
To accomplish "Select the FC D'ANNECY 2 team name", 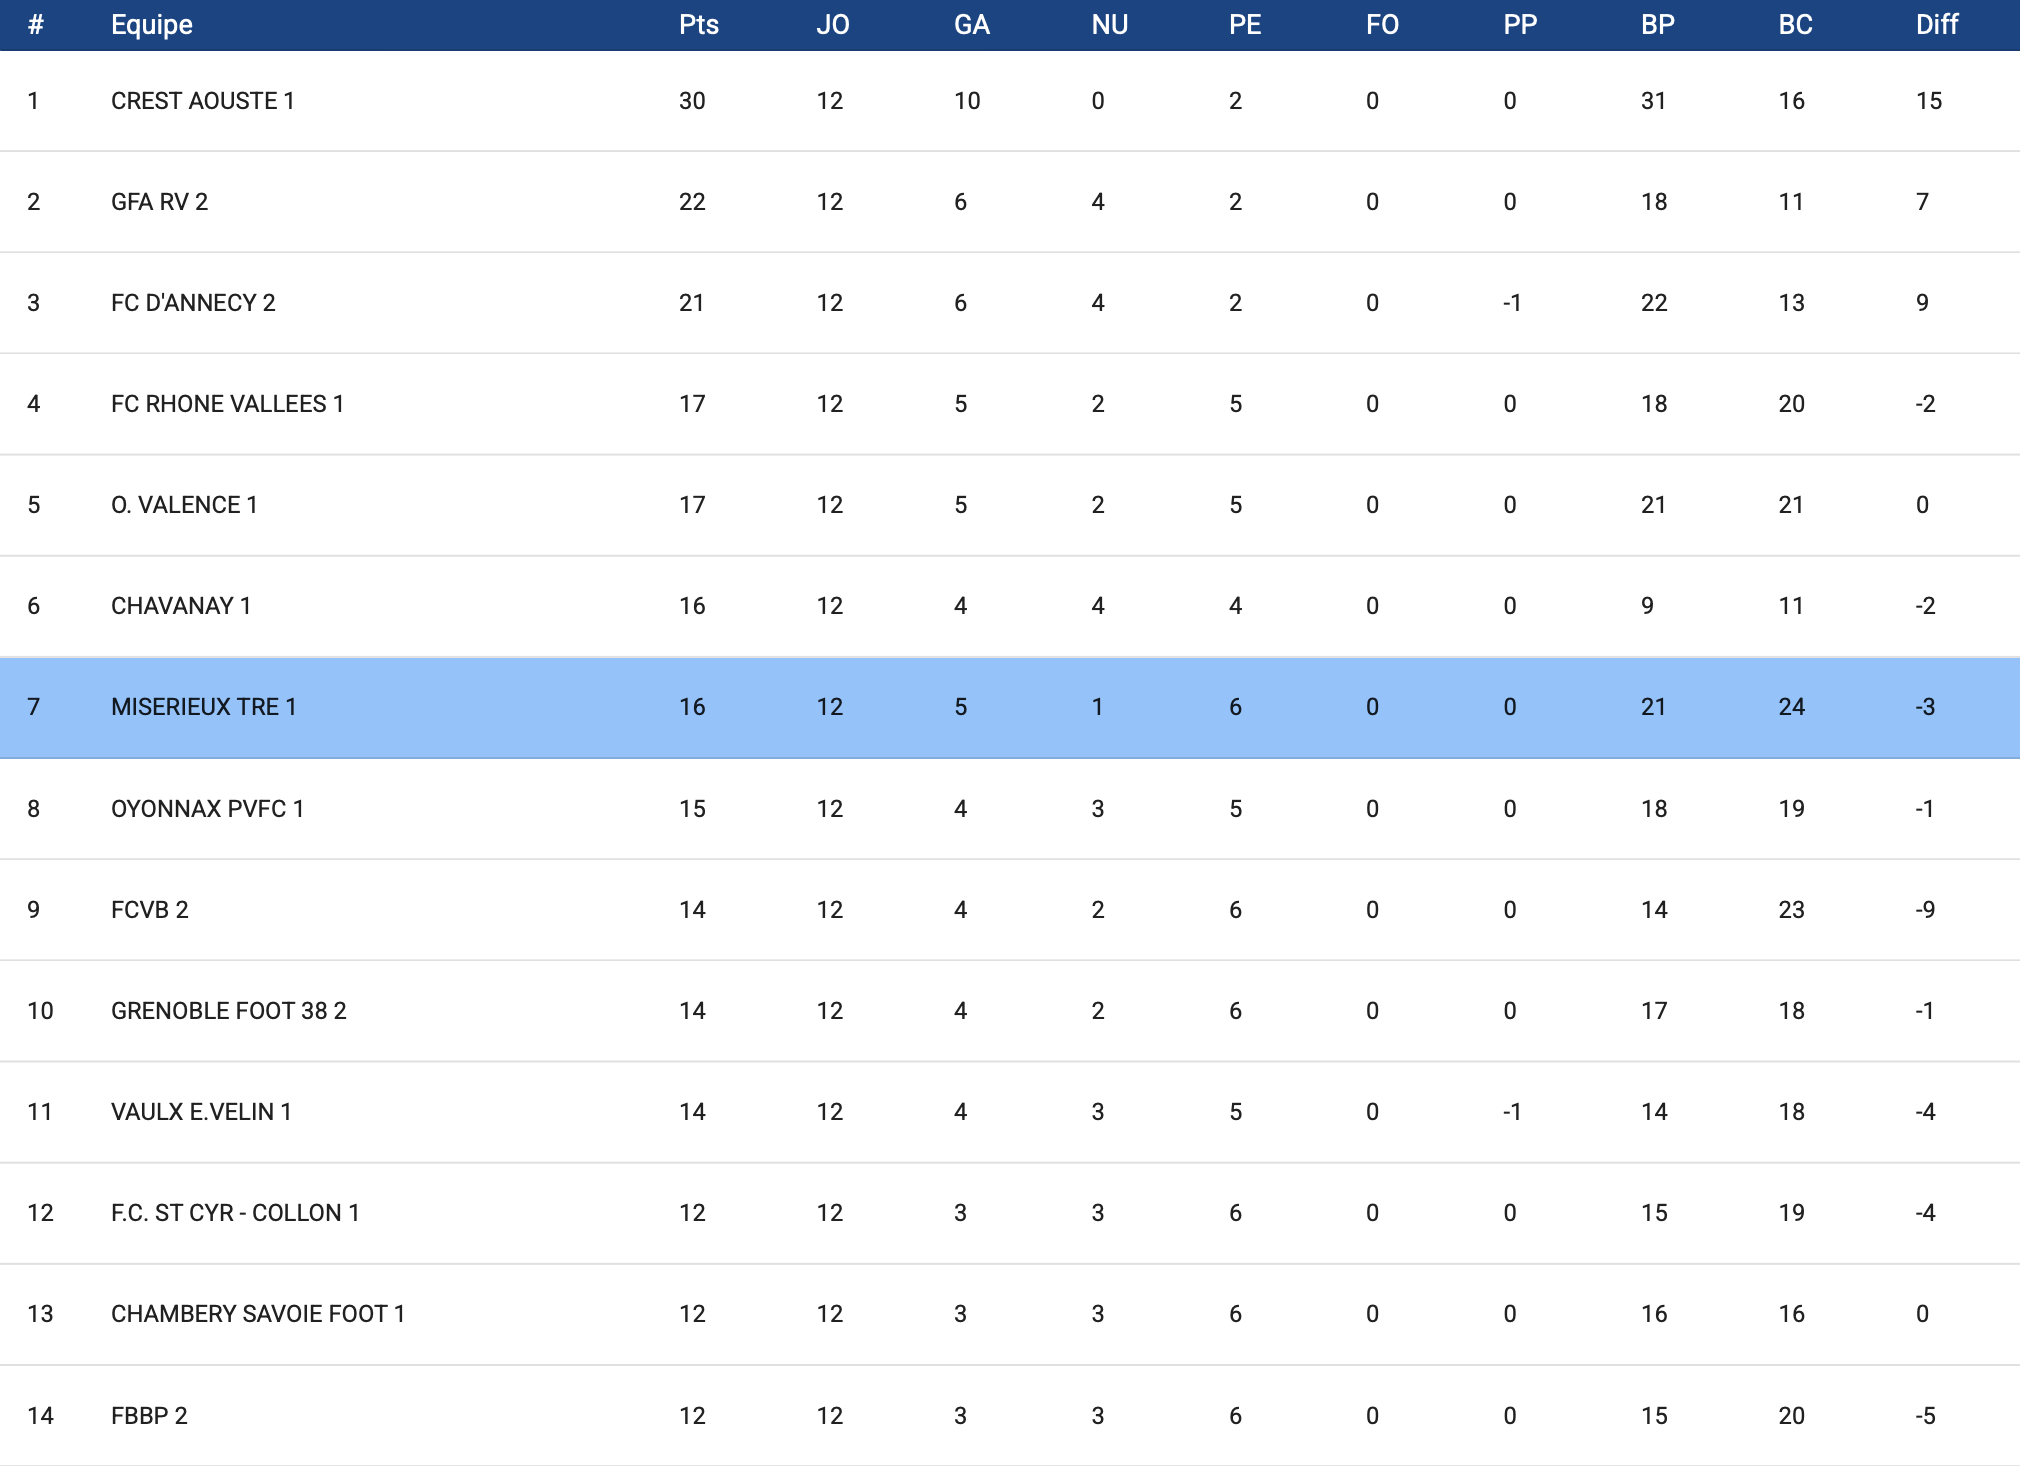I will (x=193, y=303).
